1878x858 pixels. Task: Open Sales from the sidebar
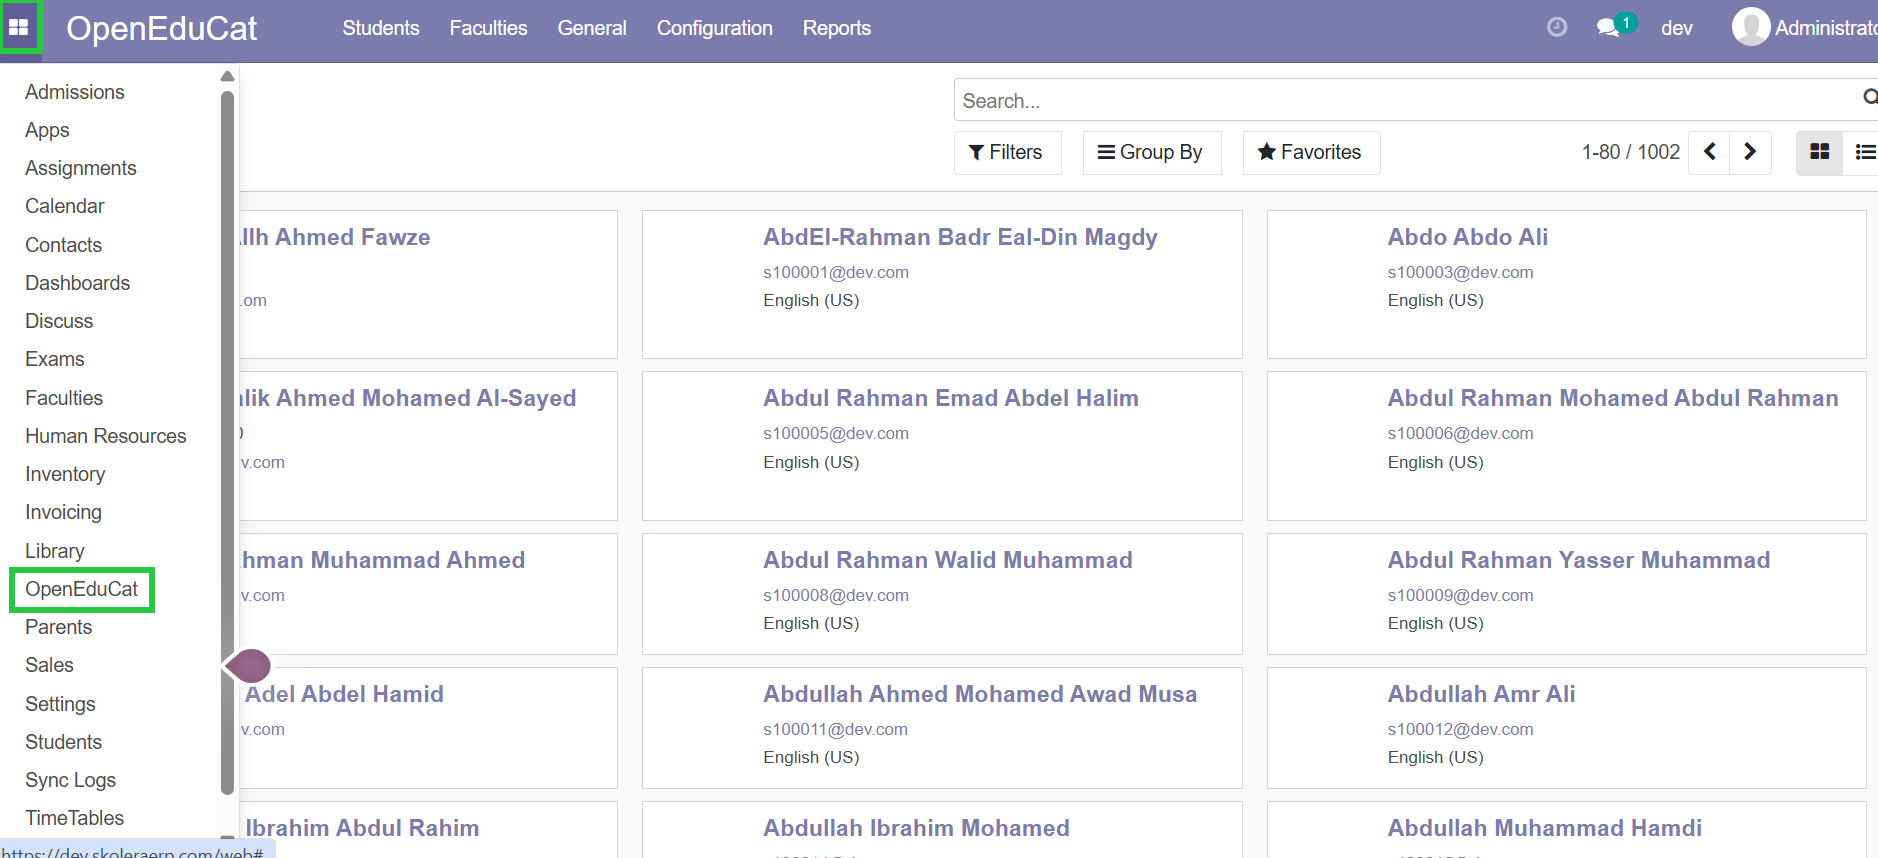point(49,665)
